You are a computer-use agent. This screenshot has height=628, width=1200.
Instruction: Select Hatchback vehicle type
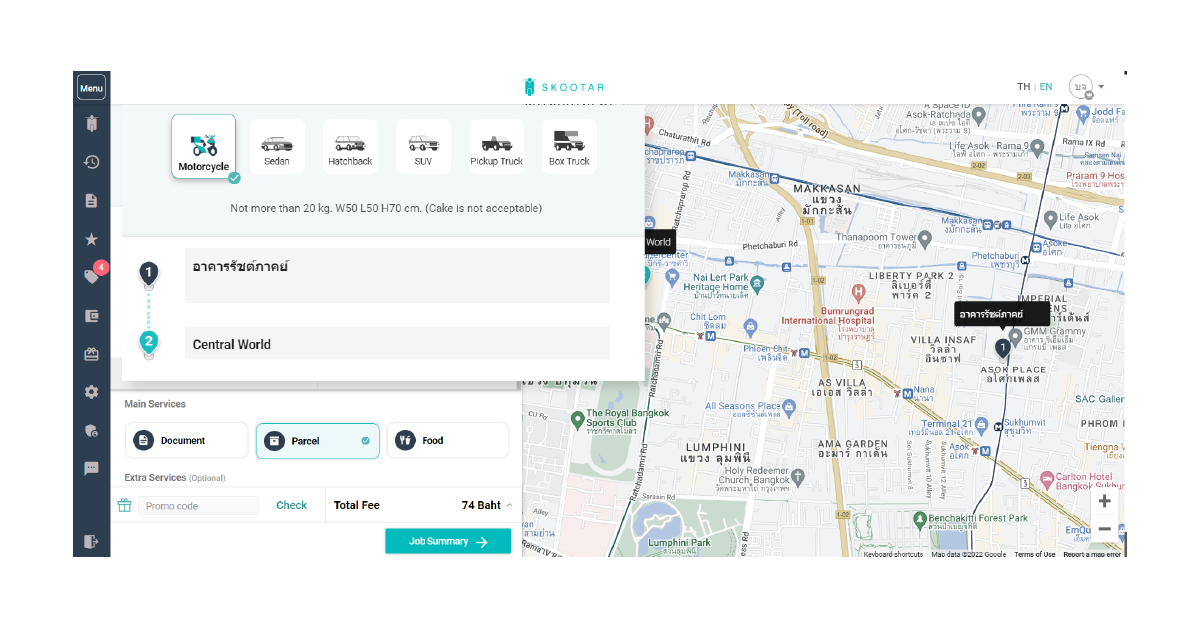pyautogui.click(x=350, y=147)
